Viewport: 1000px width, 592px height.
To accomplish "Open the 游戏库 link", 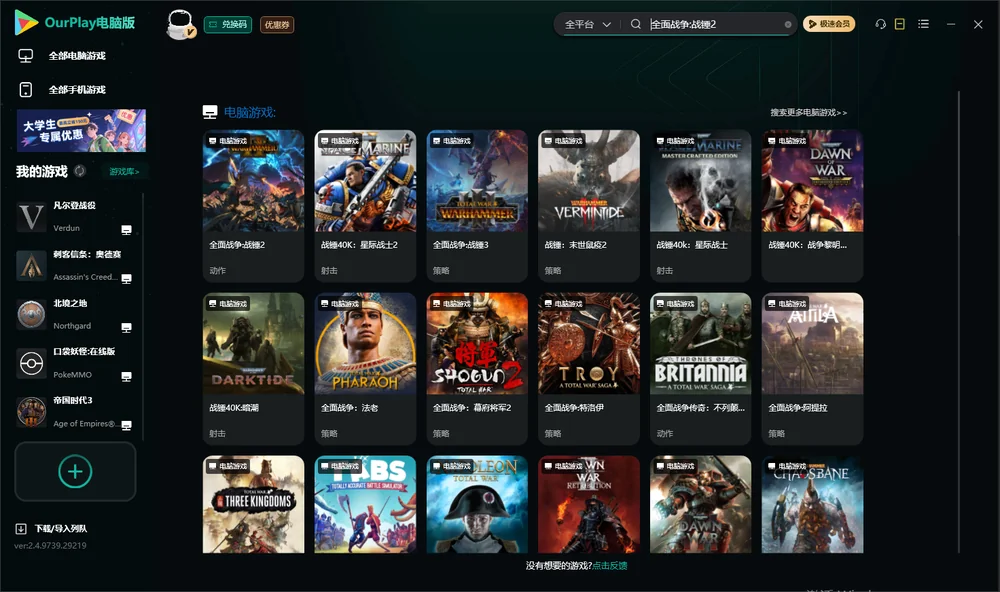I will click(x=124, y=172).
